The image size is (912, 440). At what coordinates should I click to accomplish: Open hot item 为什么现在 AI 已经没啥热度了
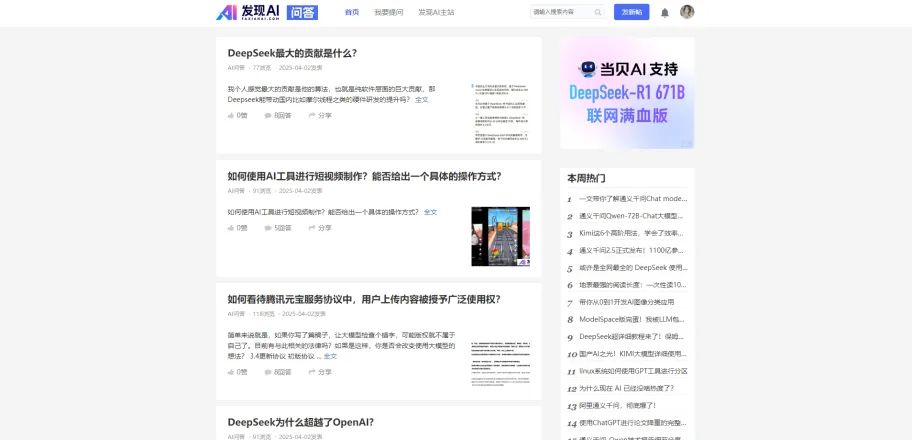(626, 388)
